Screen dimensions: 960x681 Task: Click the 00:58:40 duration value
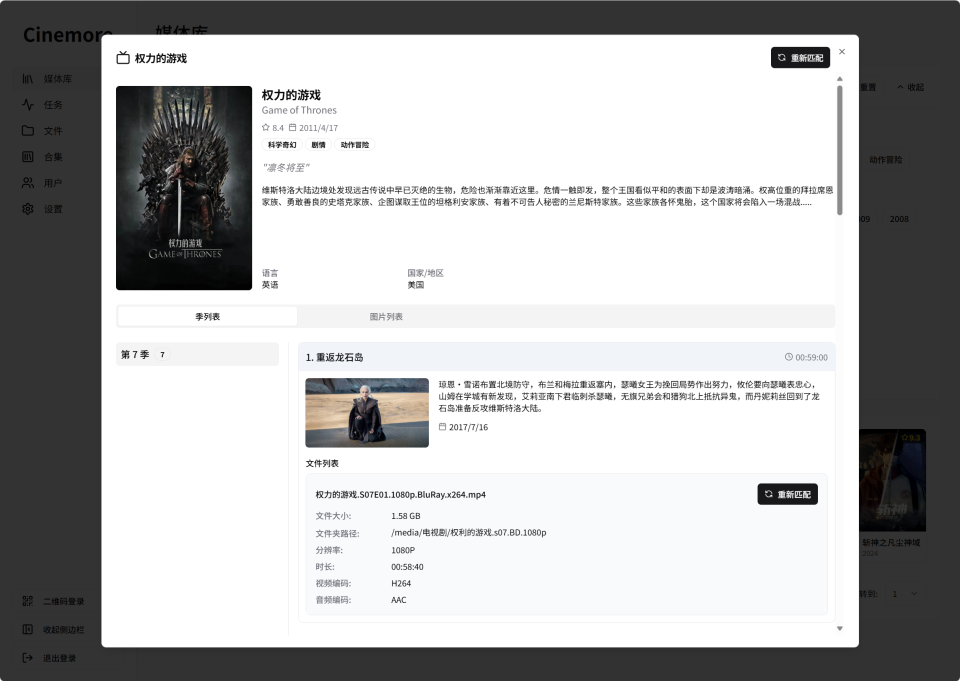(407, 567)
